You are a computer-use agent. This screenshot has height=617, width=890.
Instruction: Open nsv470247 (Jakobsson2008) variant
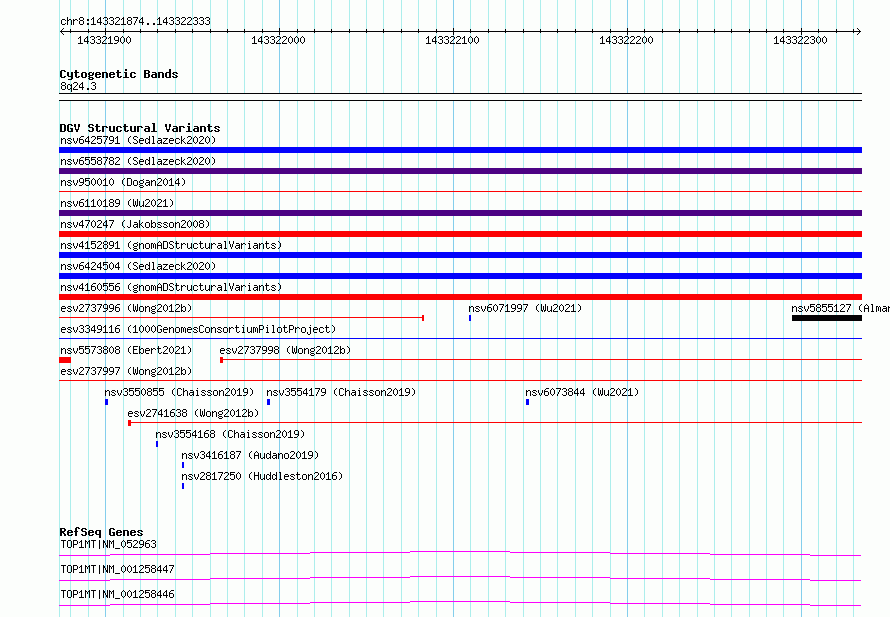[135, 224]
